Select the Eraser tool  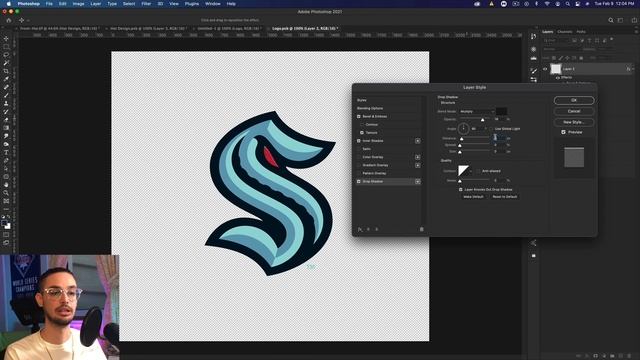6,120
